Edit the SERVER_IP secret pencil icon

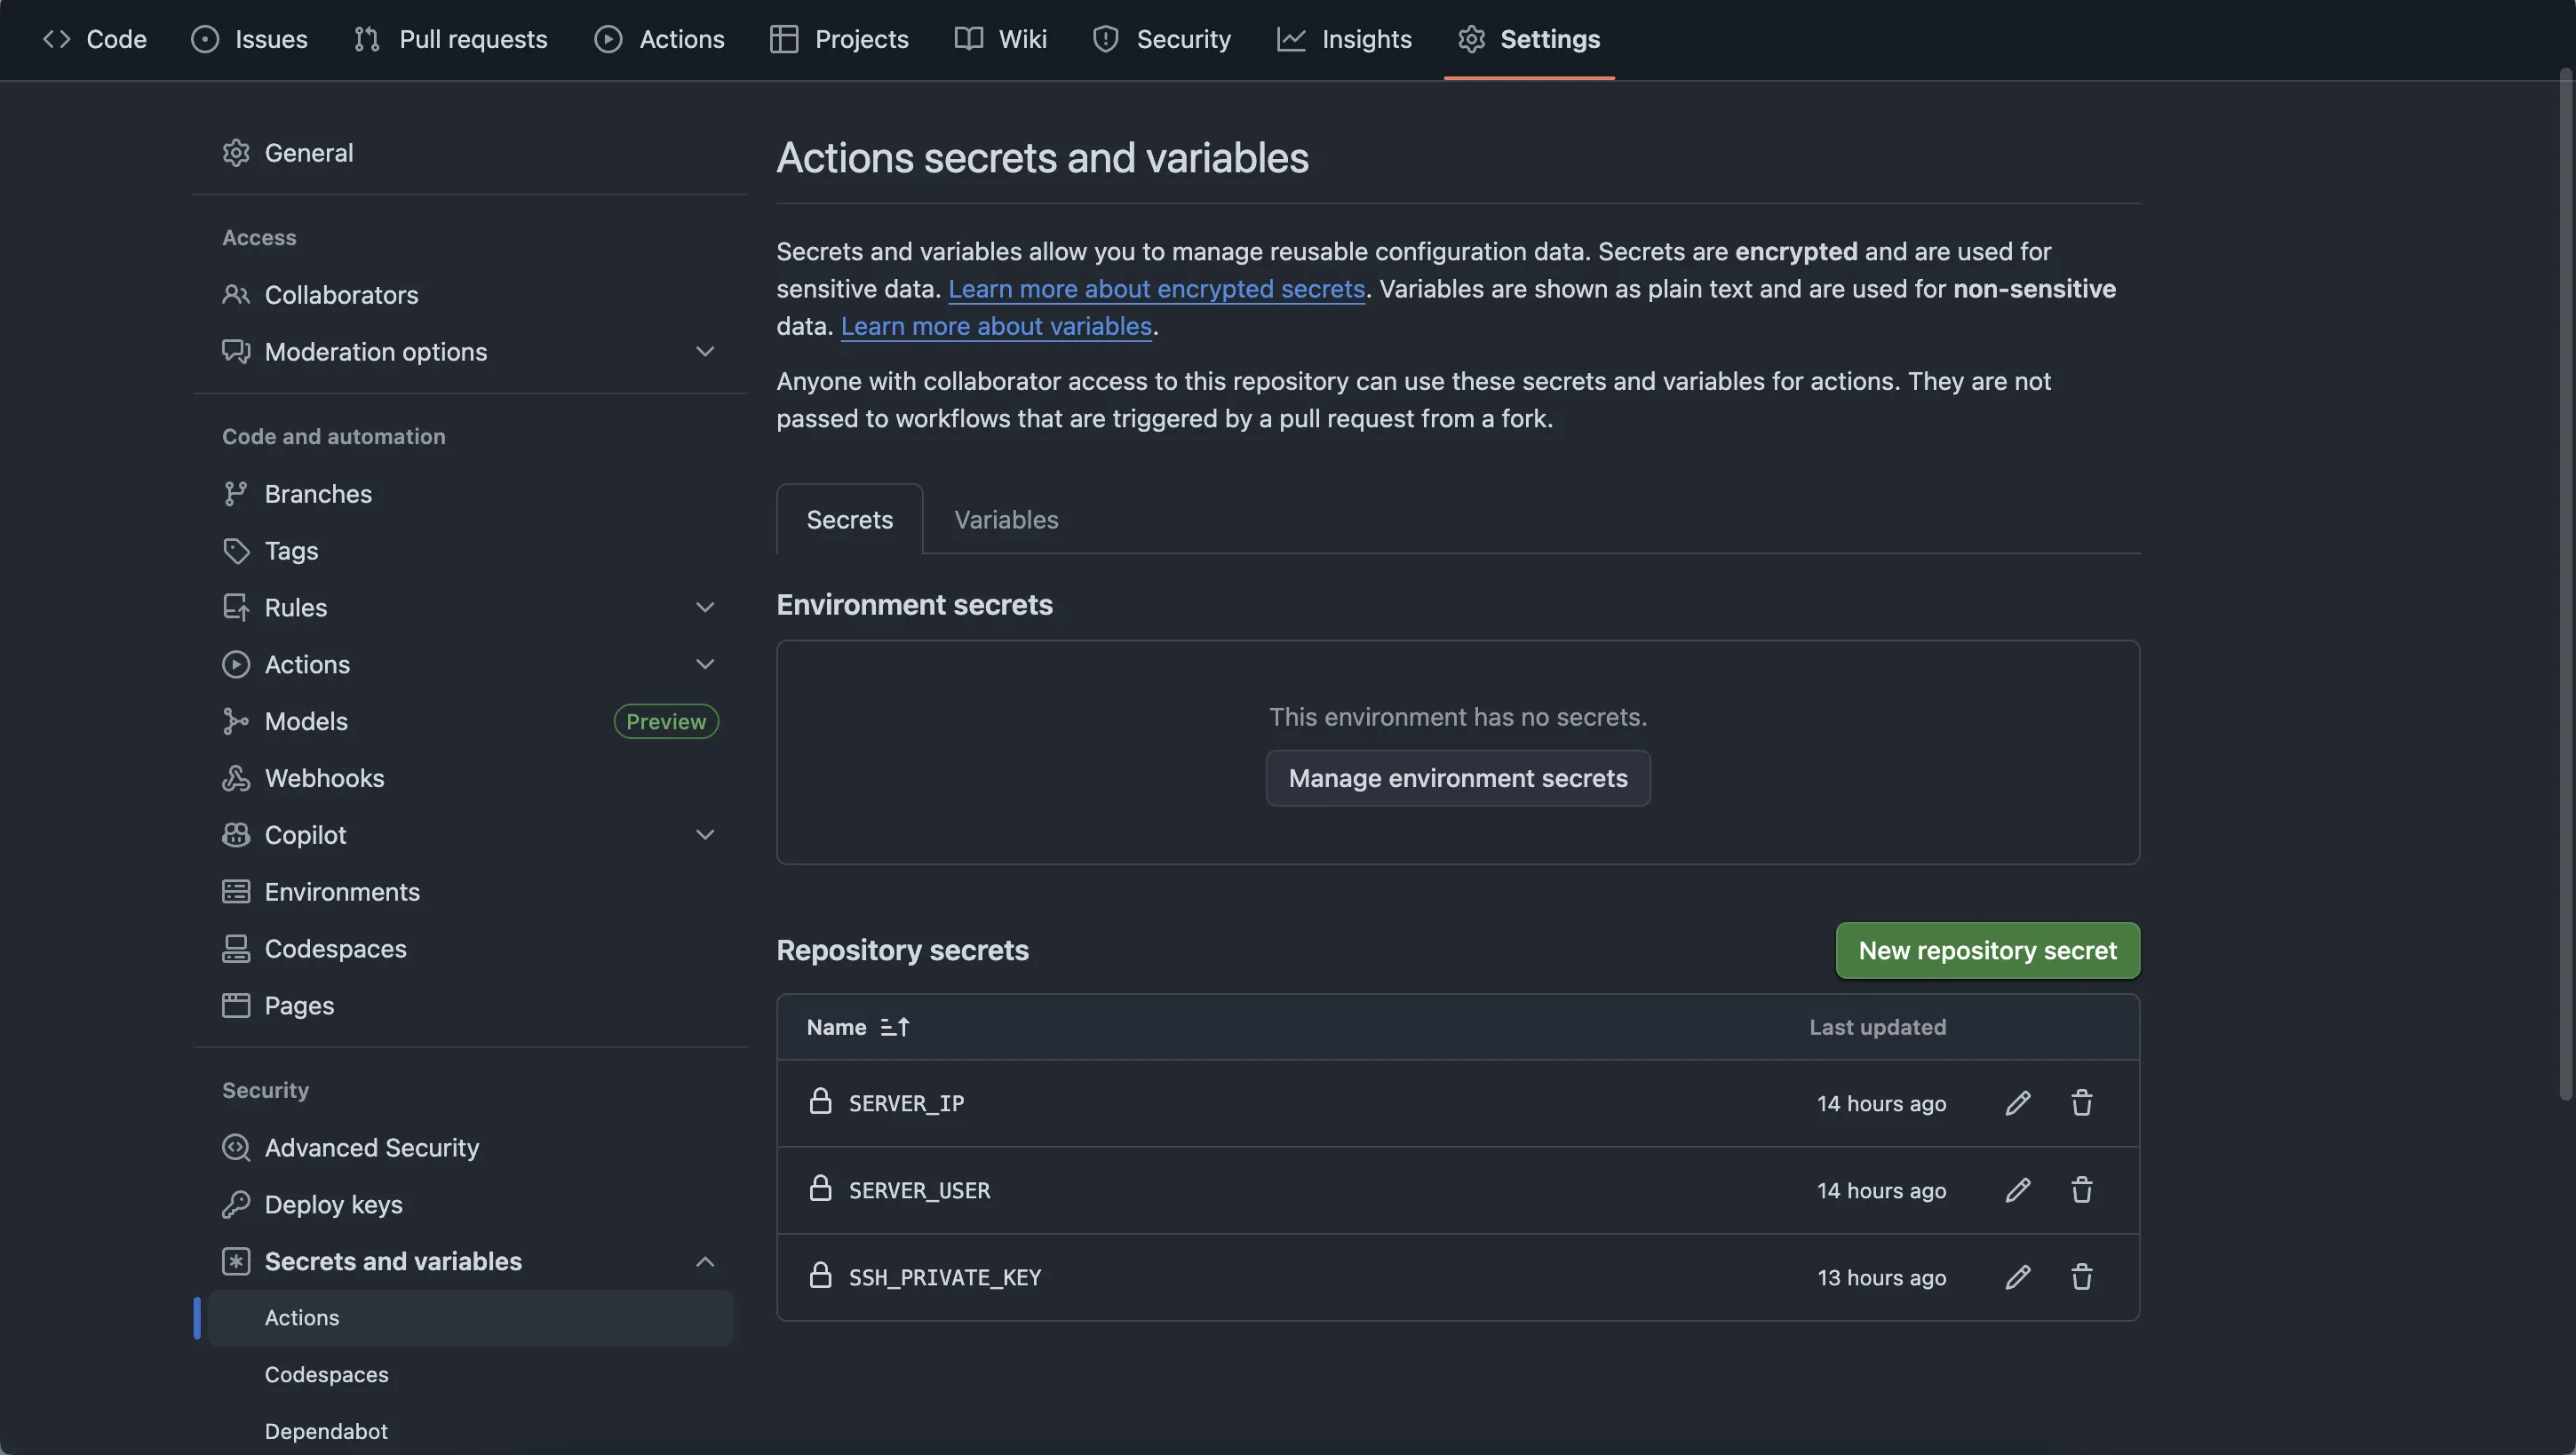pos(2017,1103)
